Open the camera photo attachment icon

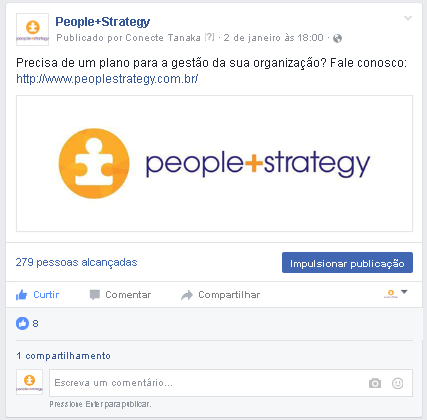(x=375, y=383)
